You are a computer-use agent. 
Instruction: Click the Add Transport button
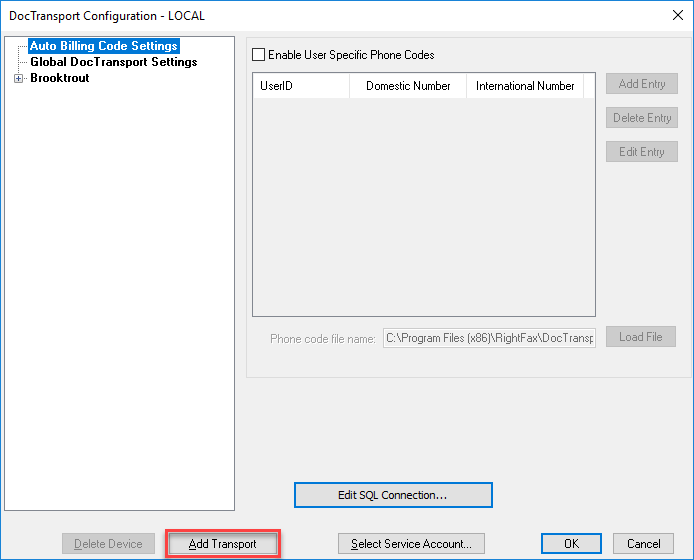point(223,544)
